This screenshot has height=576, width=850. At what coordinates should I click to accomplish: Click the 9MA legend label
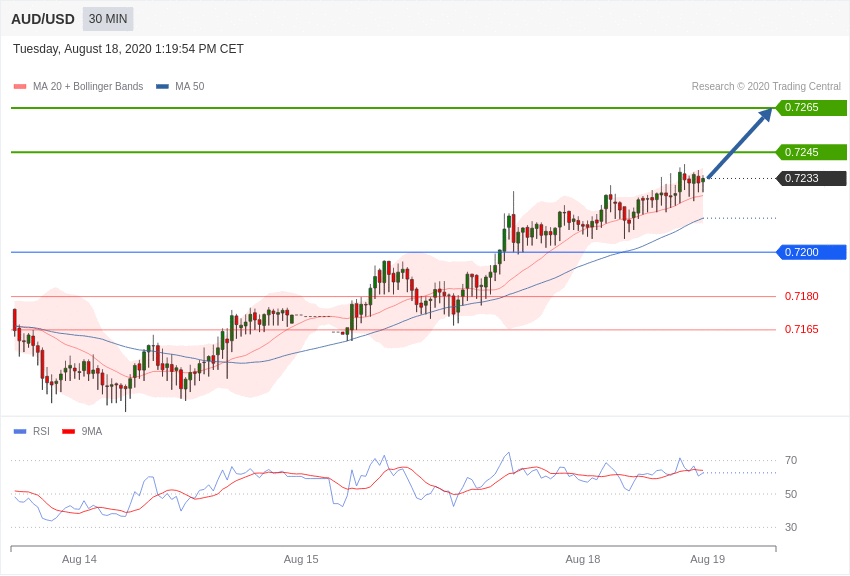(92, 431)
